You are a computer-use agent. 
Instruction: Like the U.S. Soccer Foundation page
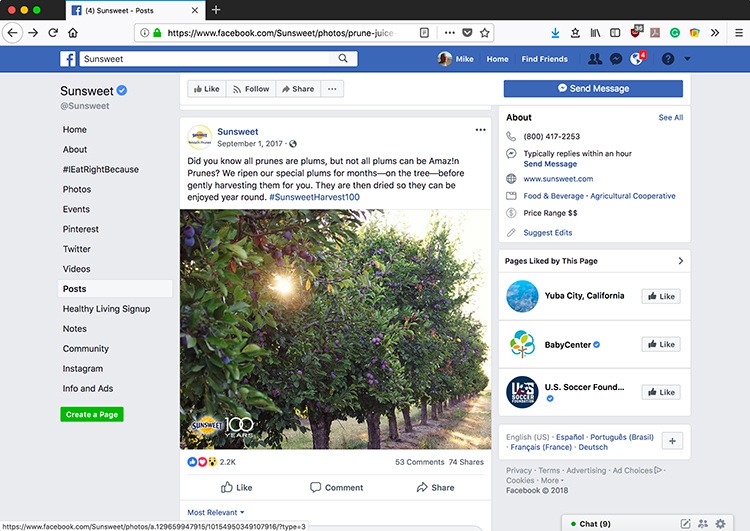tap(661, 392)
